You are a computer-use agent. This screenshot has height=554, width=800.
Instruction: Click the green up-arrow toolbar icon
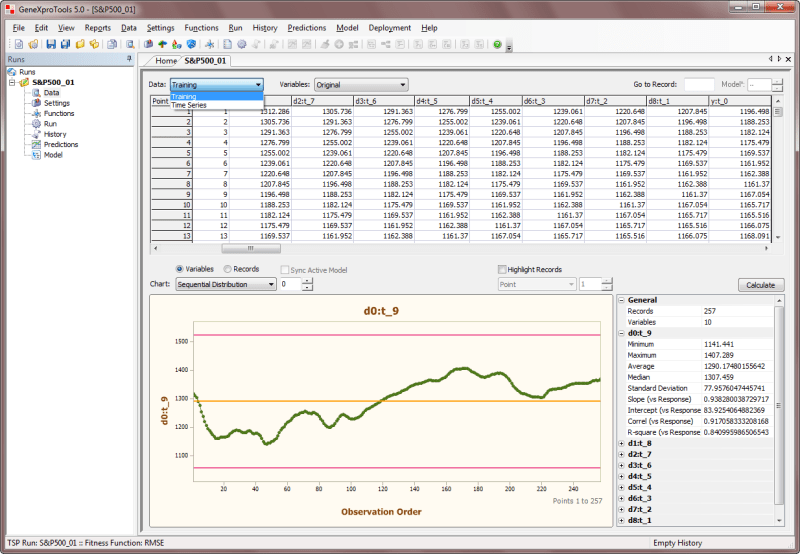click(163, 44)
